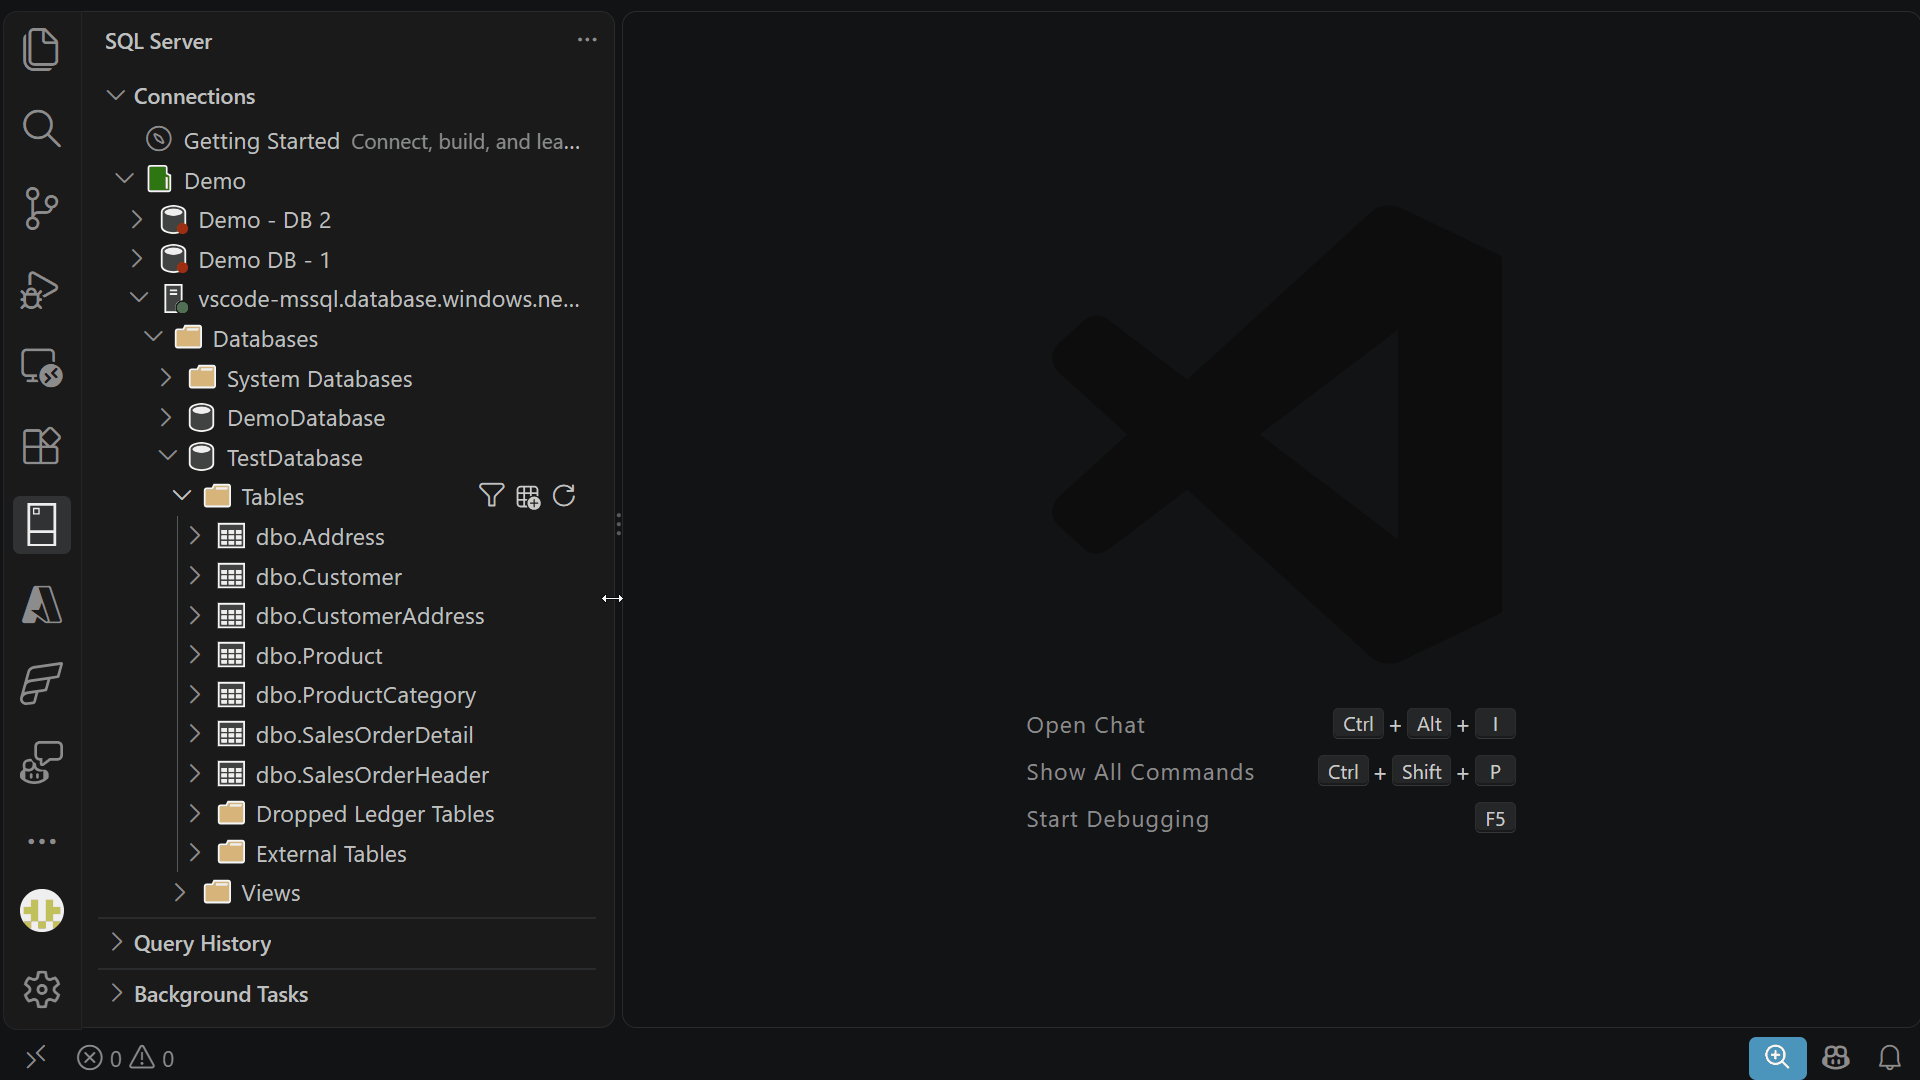Open the Getting Started item

348,141
